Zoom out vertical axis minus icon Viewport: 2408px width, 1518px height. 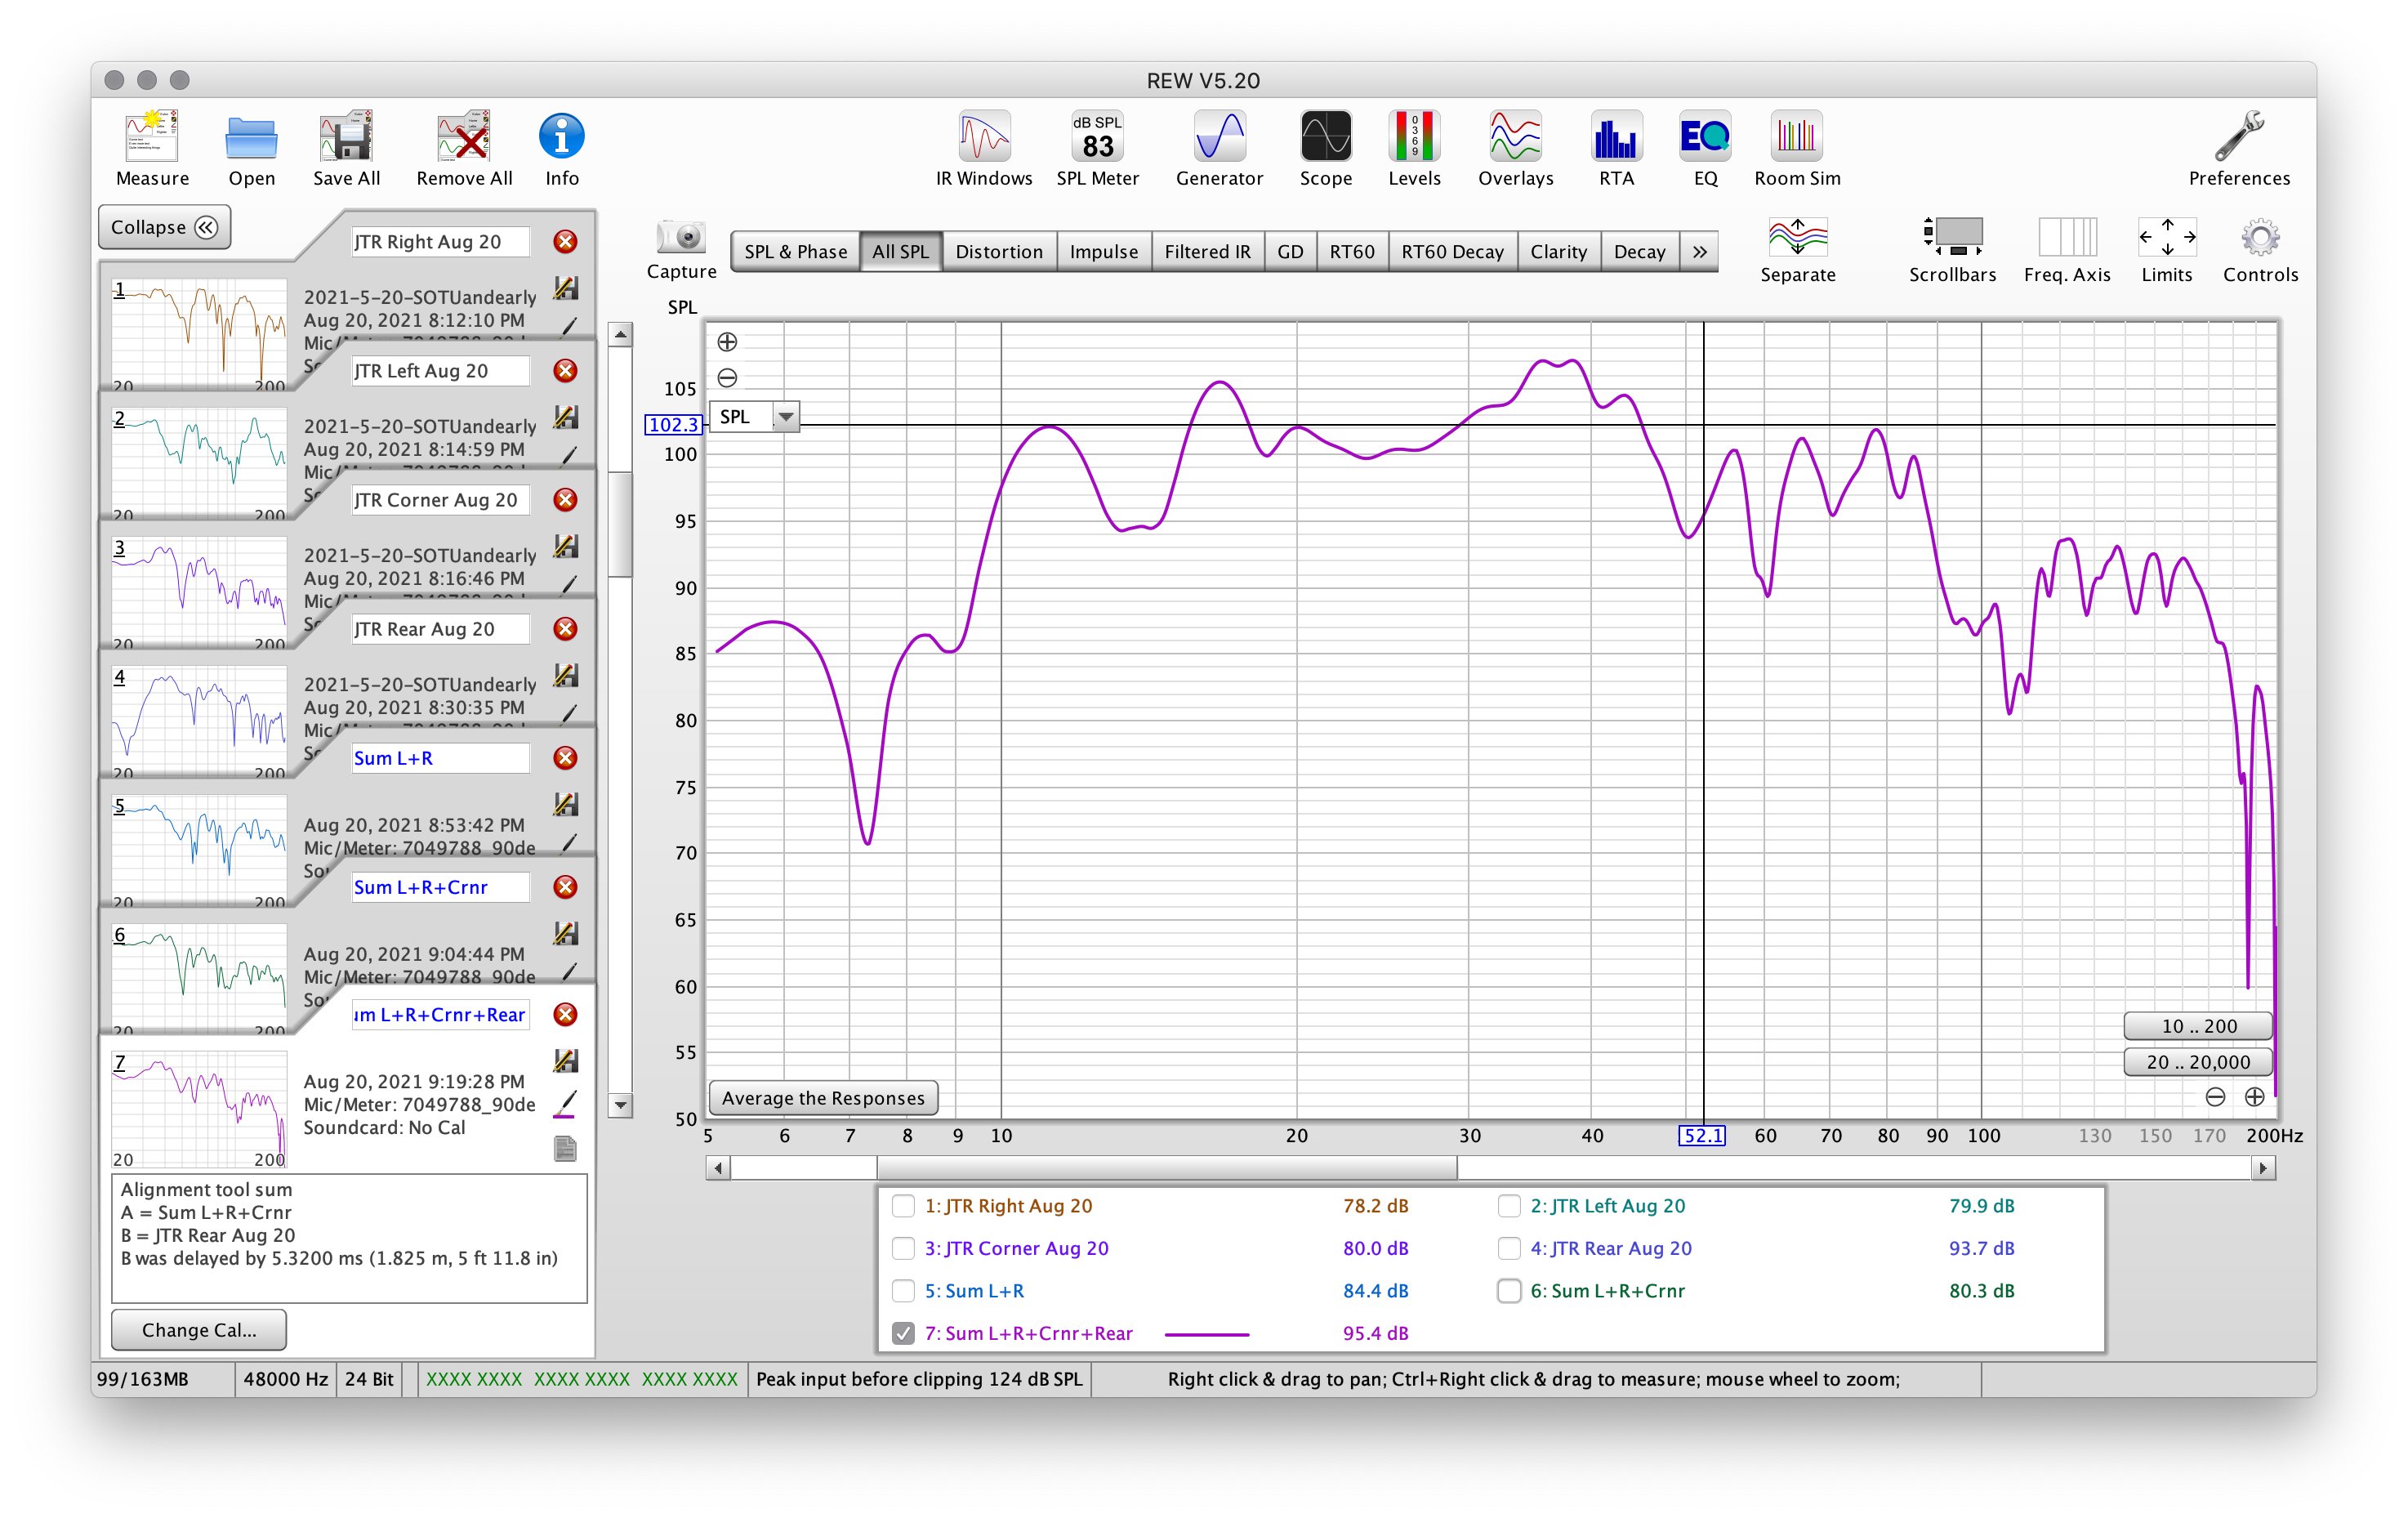(x=727, y=378)
